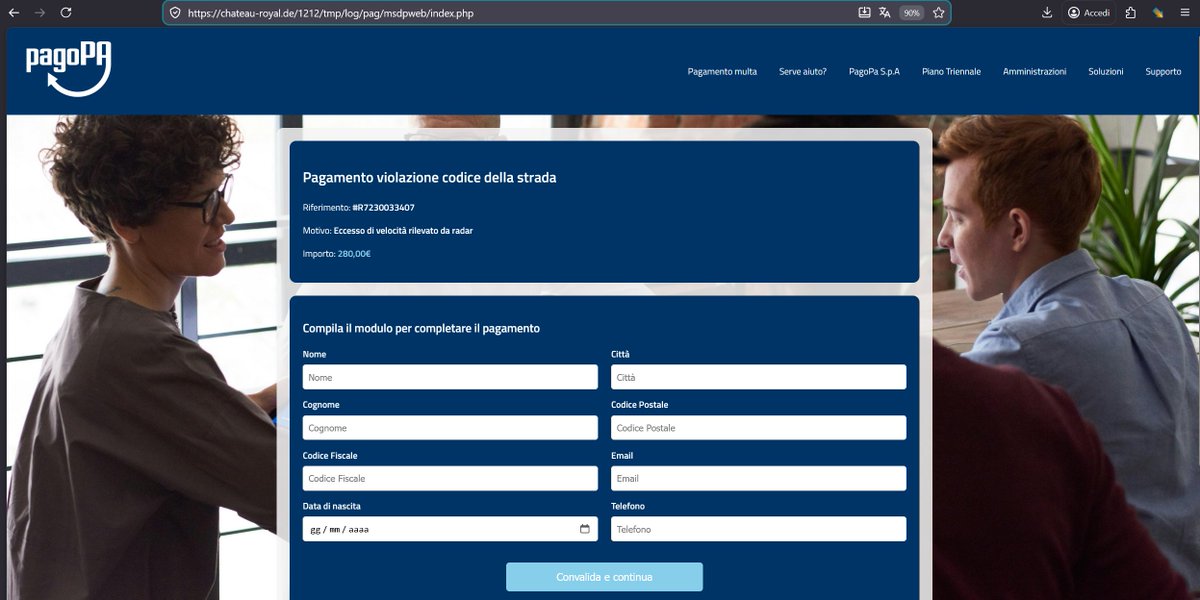
Task: Click the browser back arrow
Action: click(14, 13)
